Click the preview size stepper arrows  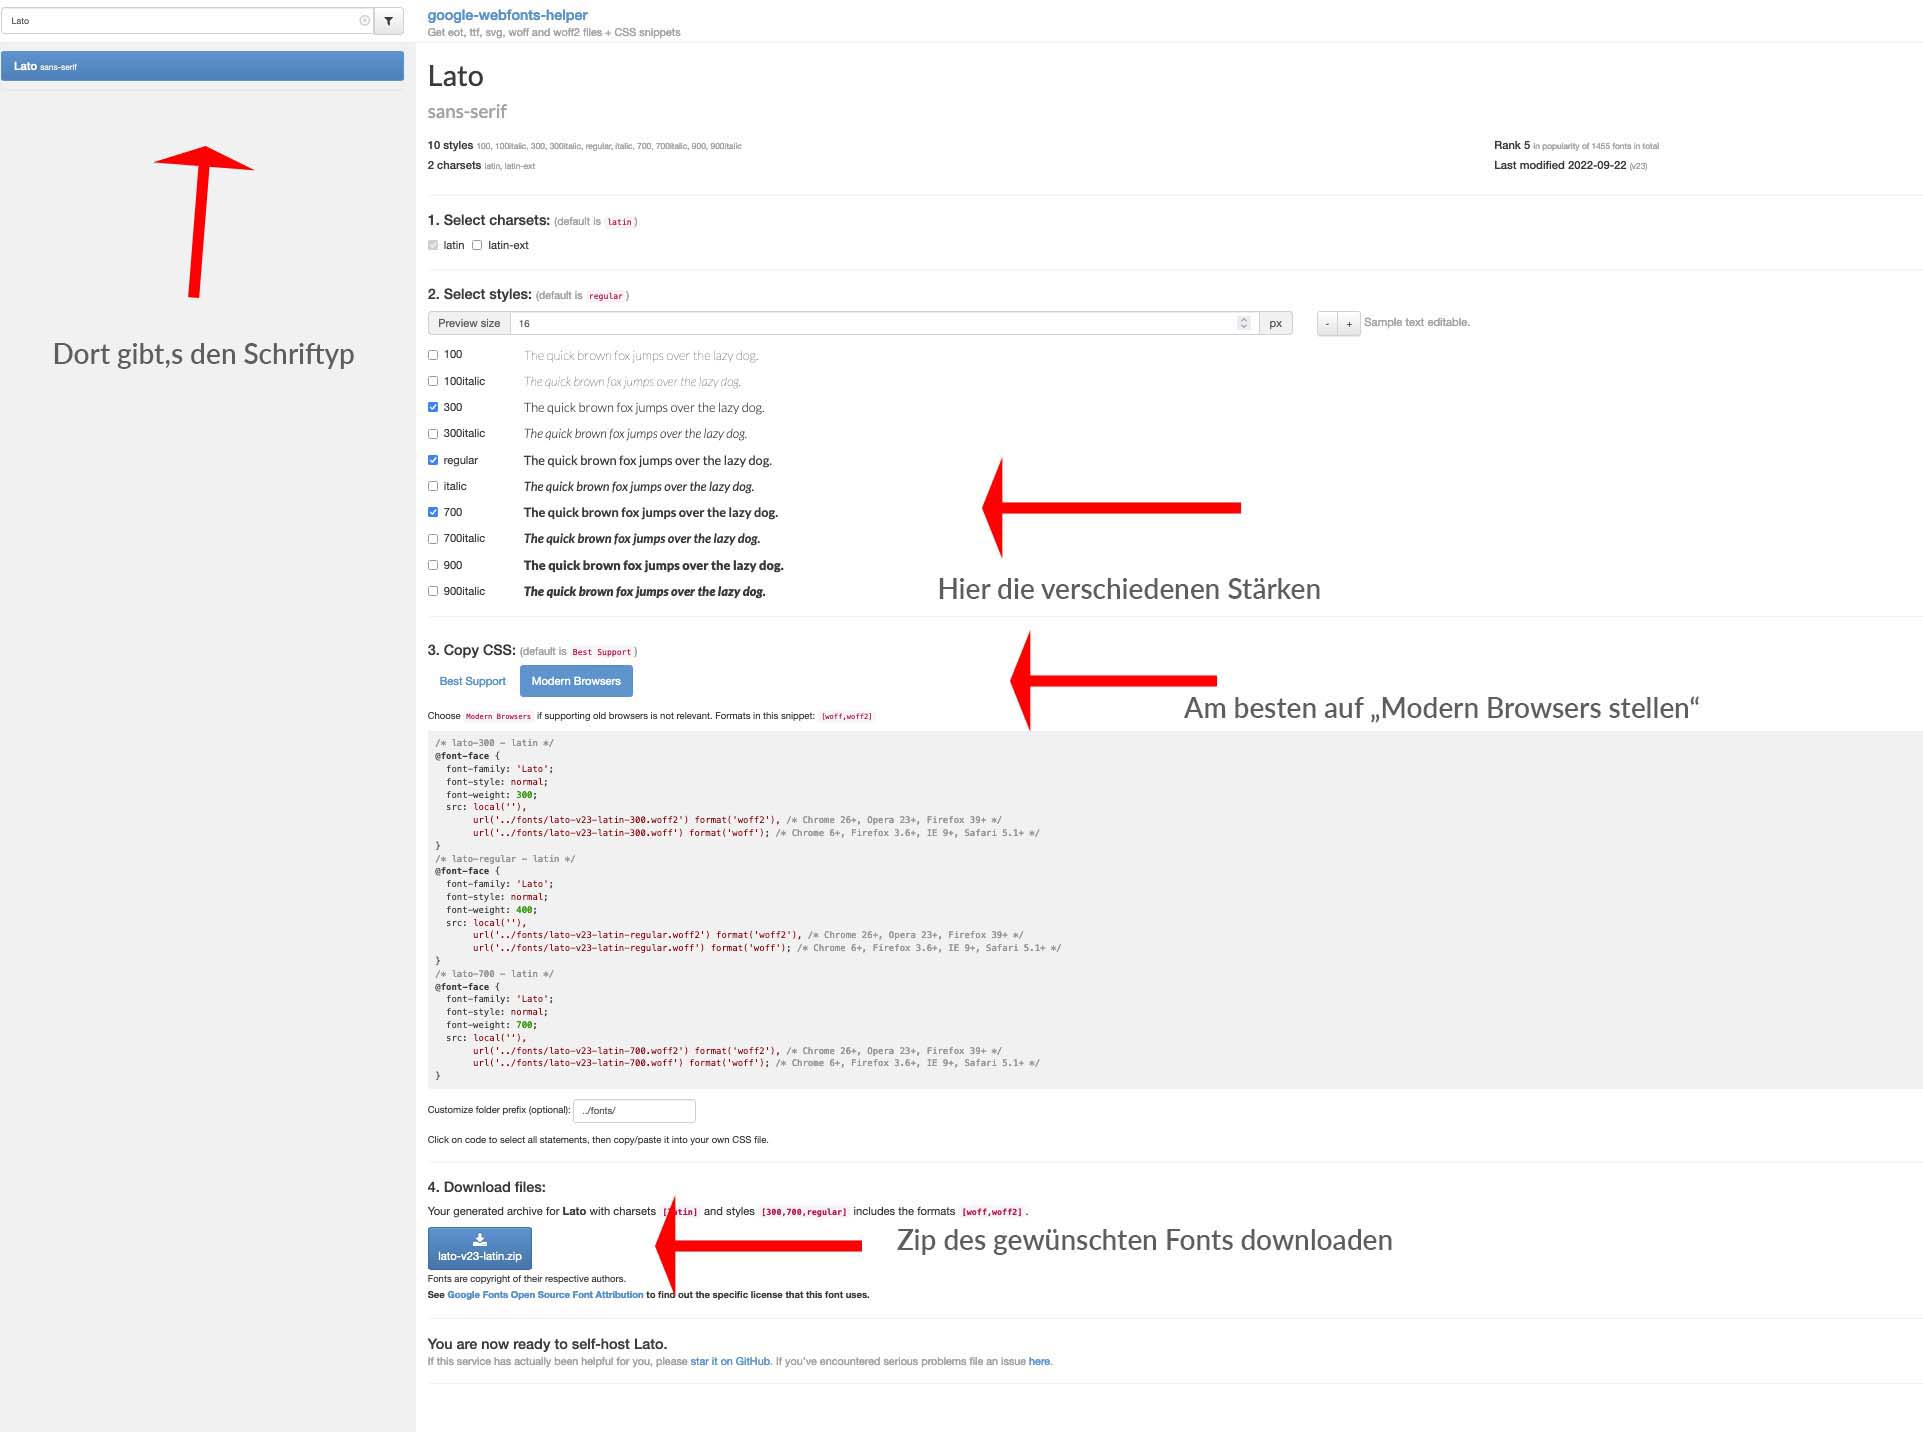pos(1243,323)
